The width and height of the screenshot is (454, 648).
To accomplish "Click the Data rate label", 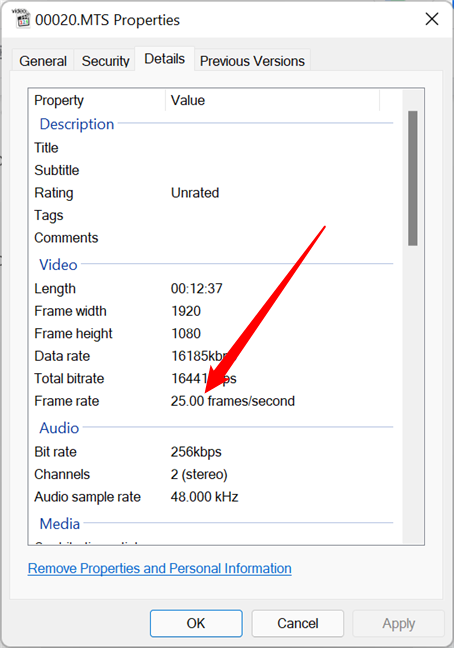I will (x=62, y=356).
